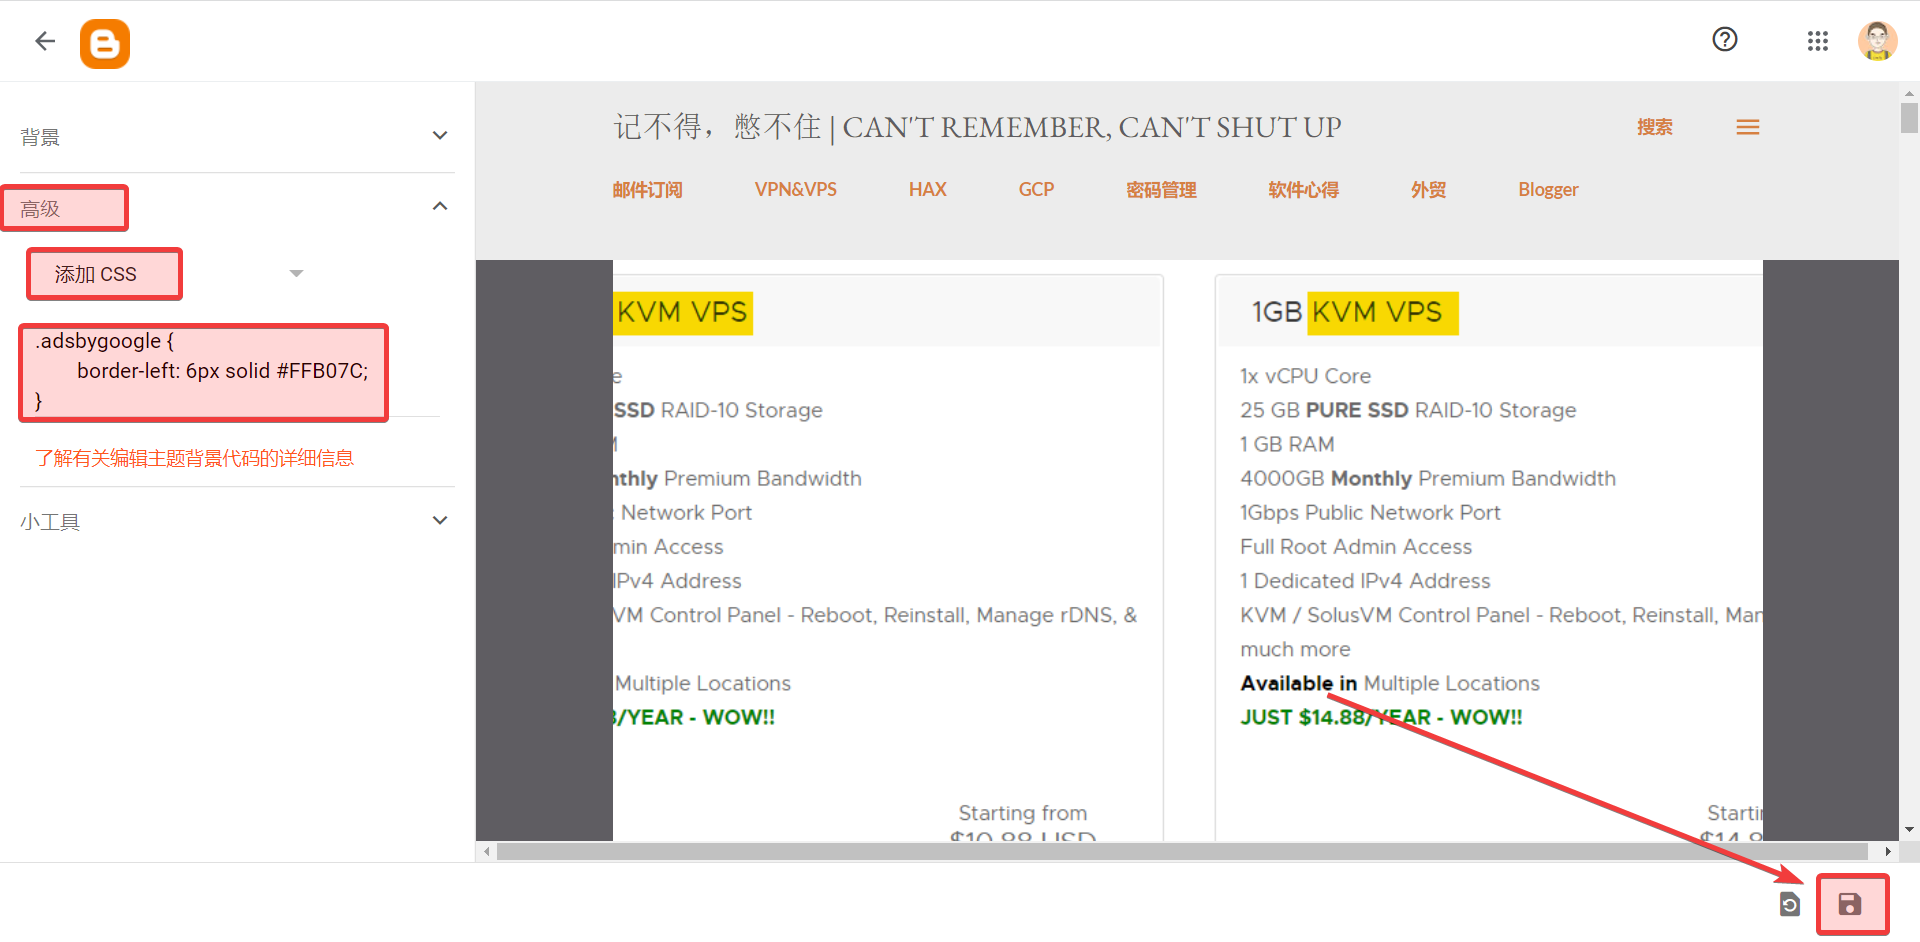1920x942 pixels.
Task: Open the account profile avatar
Action: click(x=1877, y=41)
